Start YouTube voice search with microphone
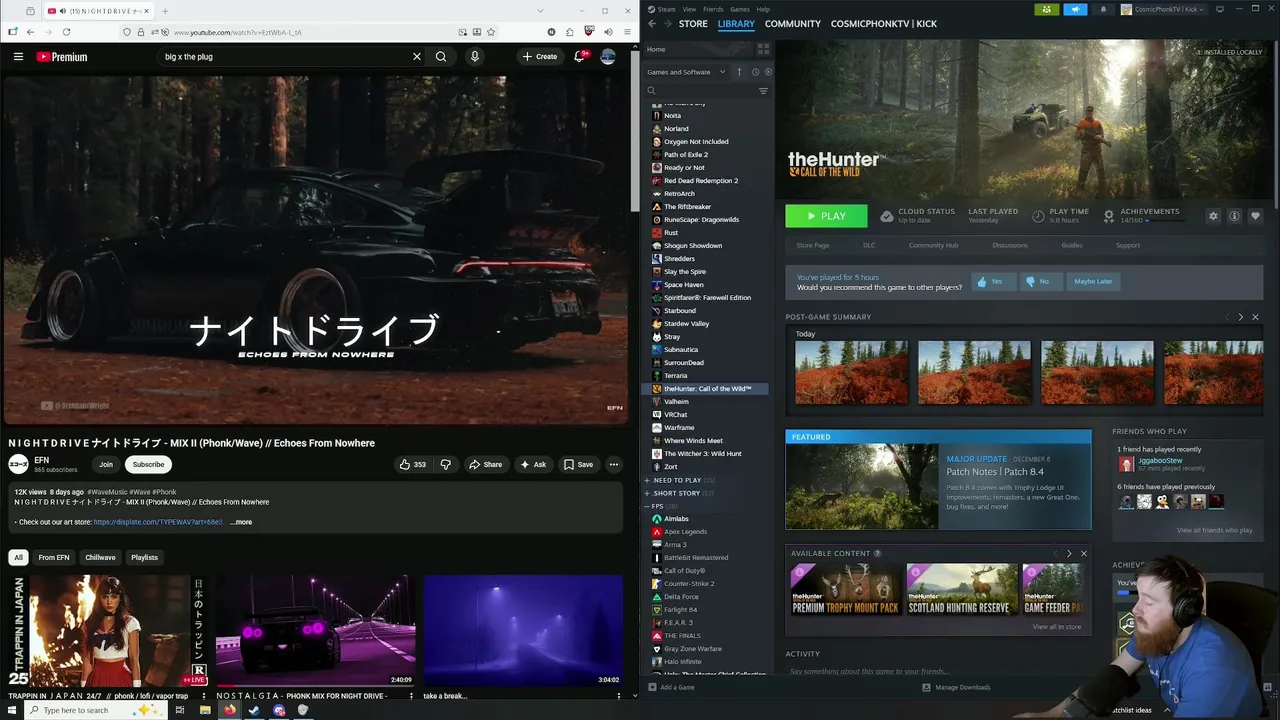Screen dimensions: 1280x720 pyautogui.click(x=475, y=57)
